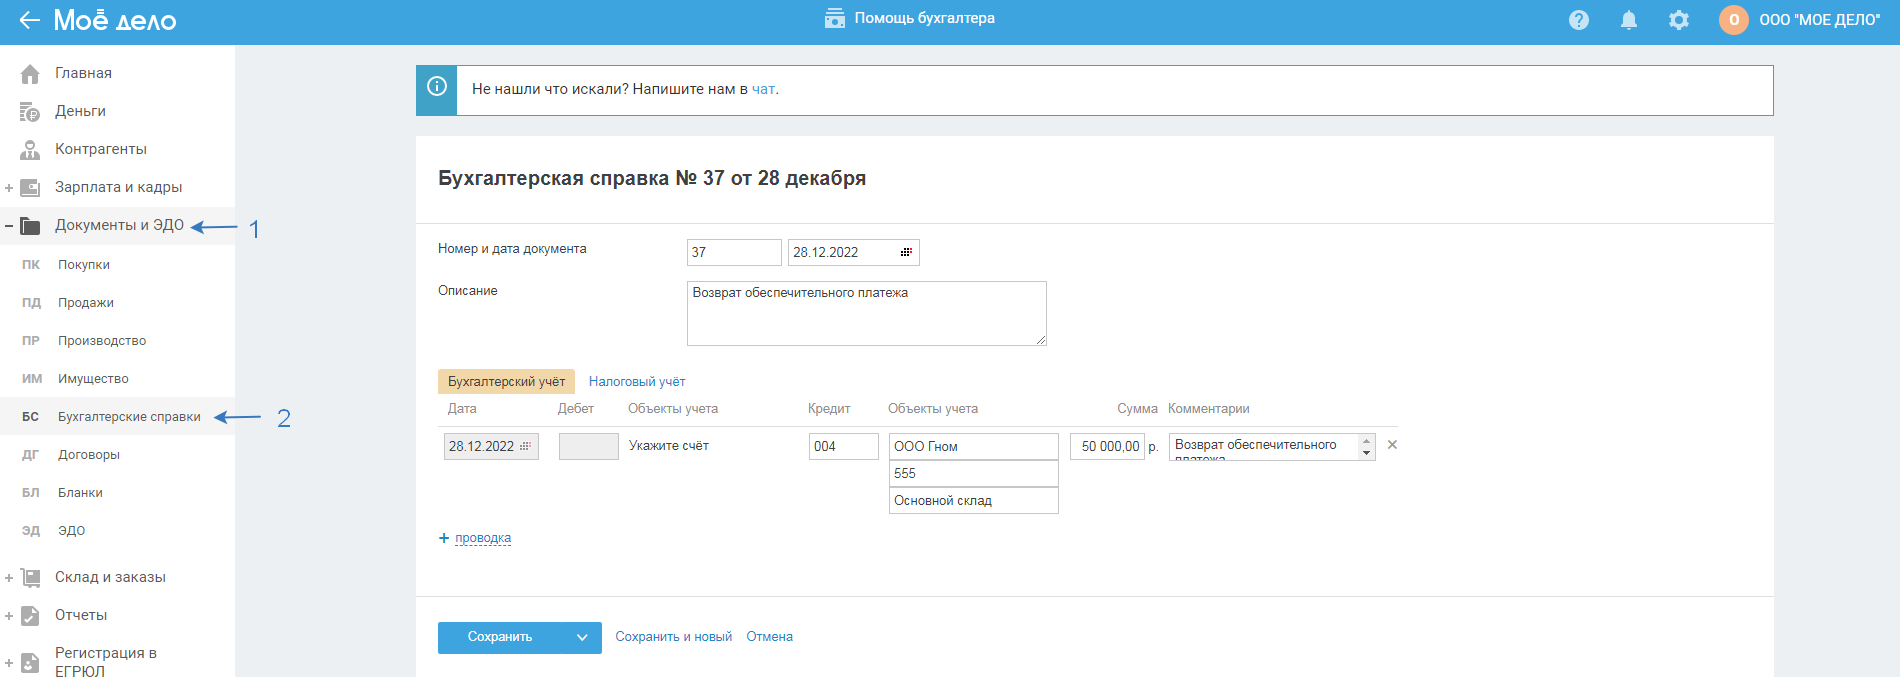Click the Документы и ЭДО folder icon
Viewport: 1900px width, 677px height.
point(30,226)
